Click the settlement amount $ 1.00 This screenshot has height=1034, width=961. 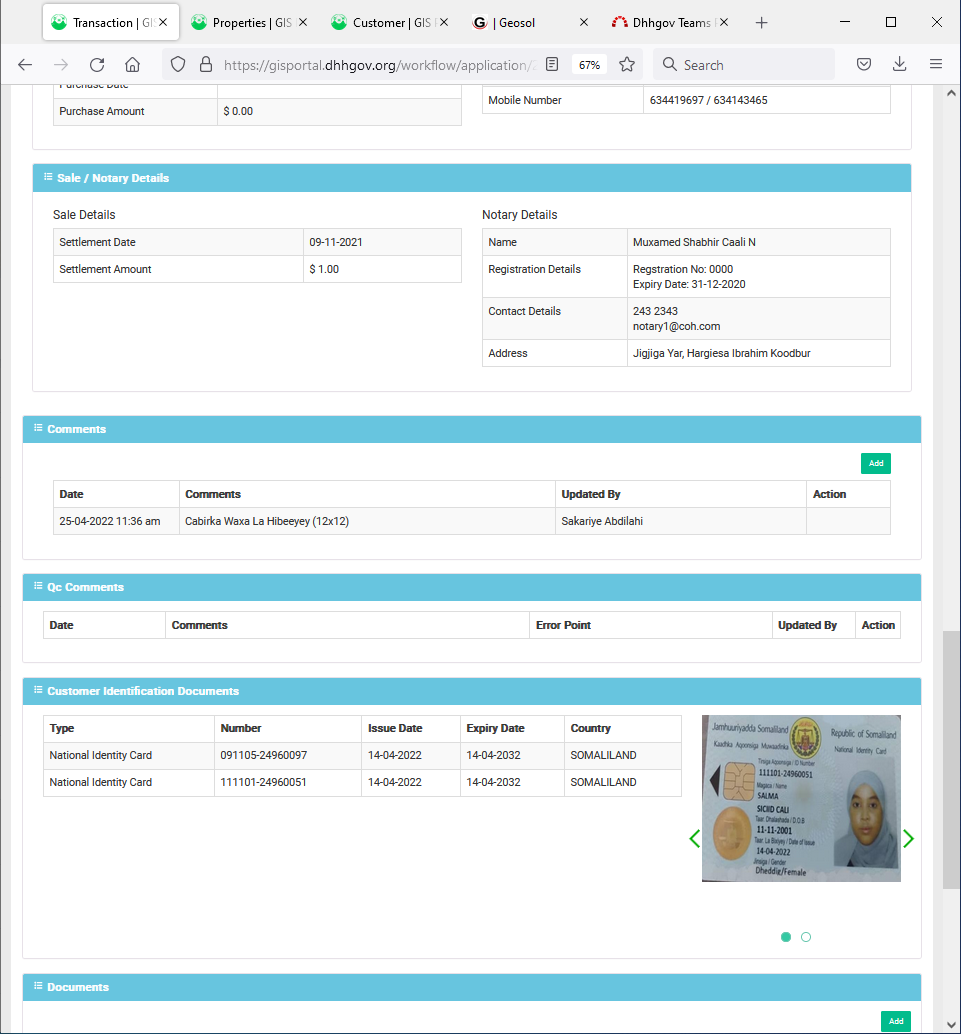pos(324,269)
